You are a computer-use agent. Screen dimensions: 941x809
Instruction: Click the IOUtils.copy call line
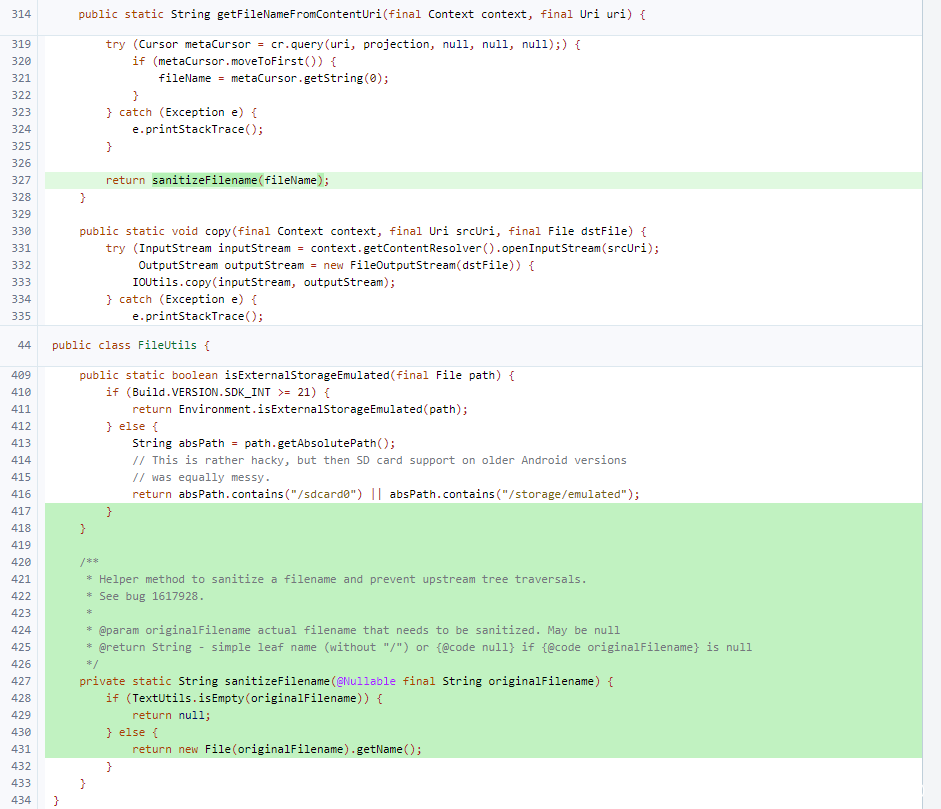coord(264,282)
